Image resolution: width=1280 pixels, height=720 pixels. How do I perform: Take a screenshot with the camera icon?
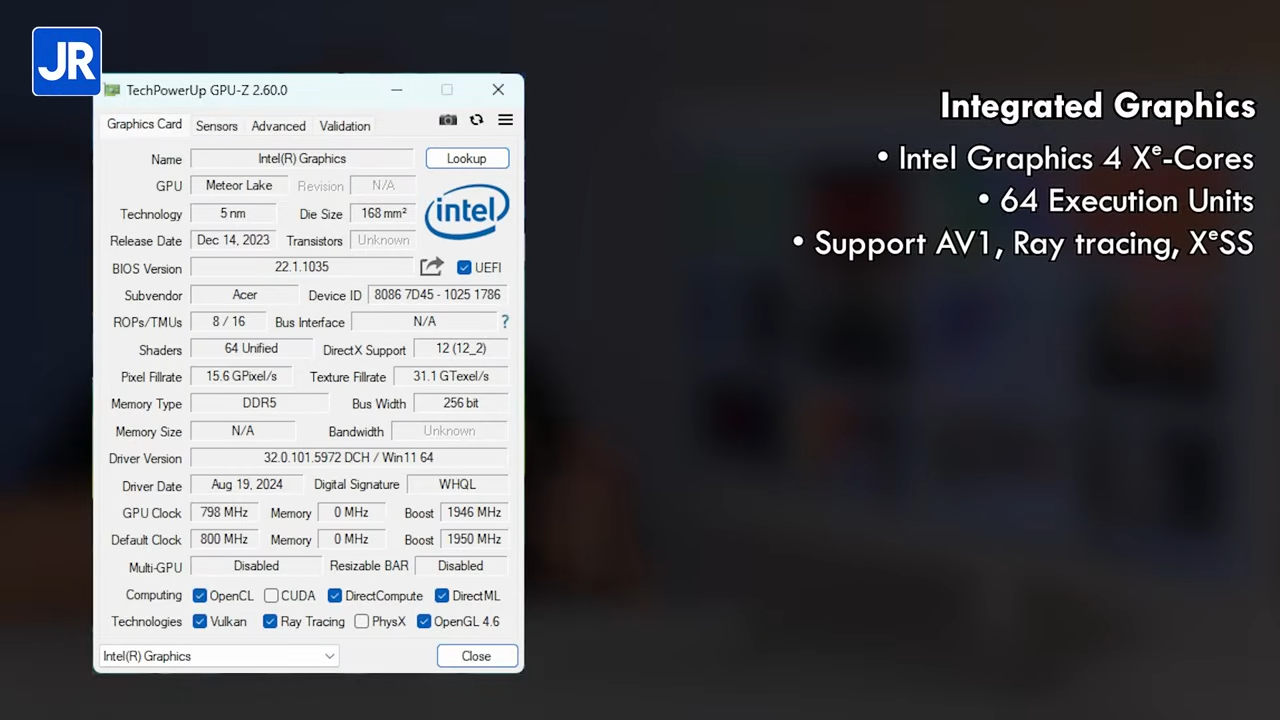click(x=448, y=120)
